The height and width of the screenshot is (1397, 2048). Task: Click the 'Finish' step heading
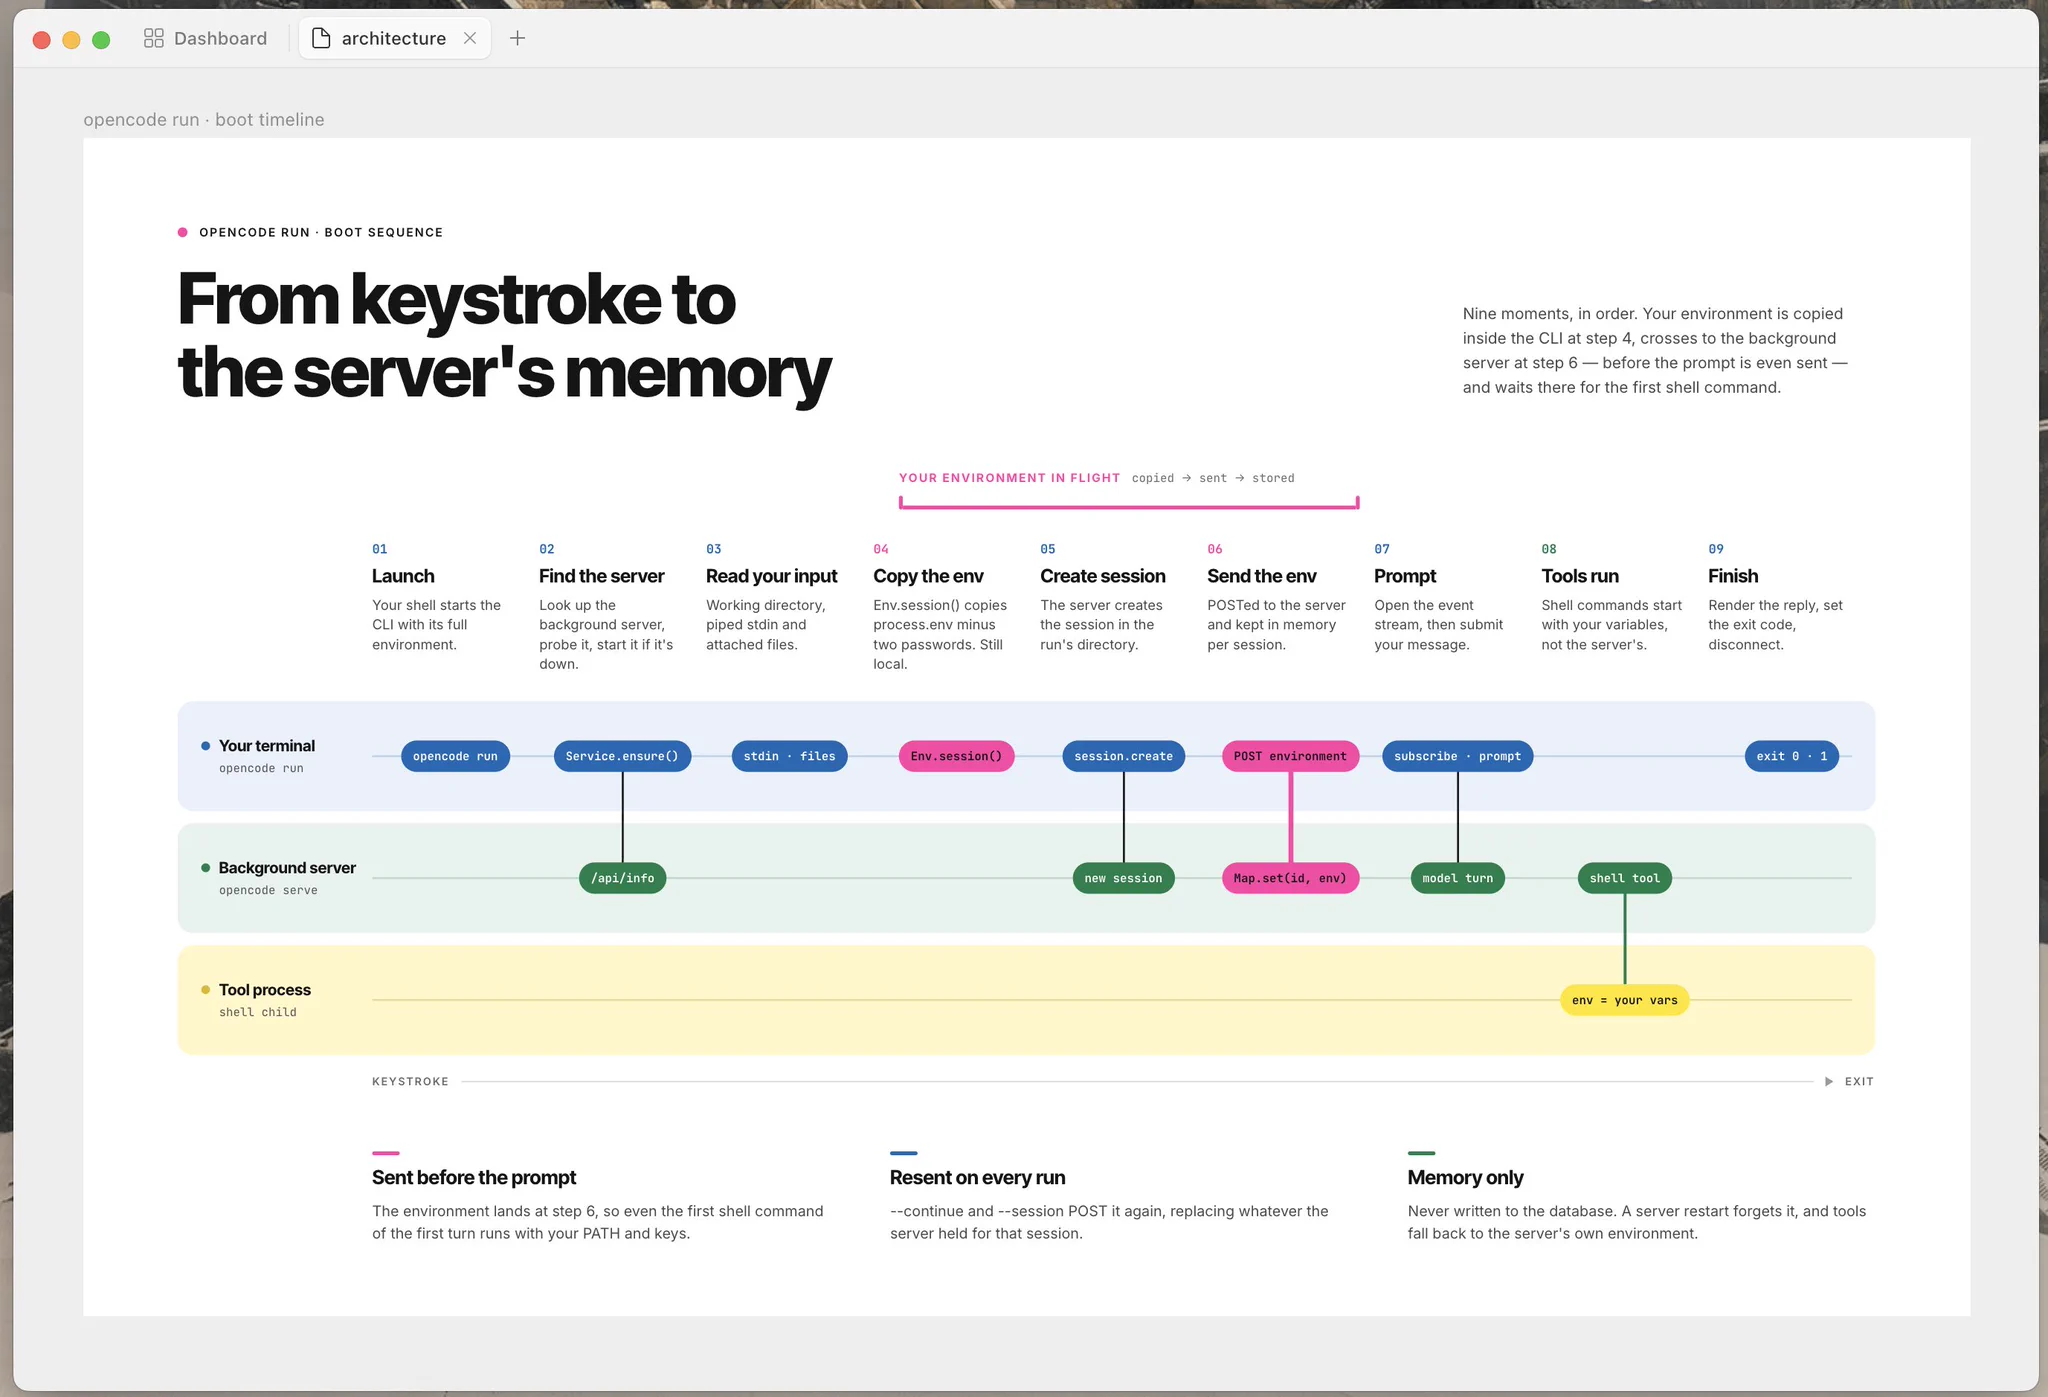point(1732,576)
